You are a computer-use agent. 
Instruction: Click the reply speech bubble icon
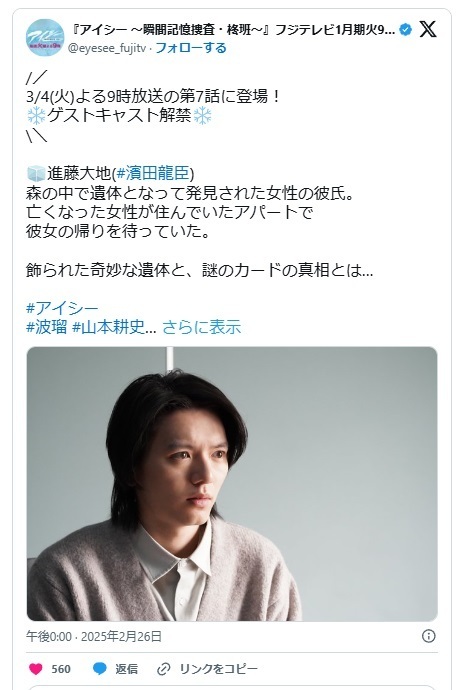100,669
